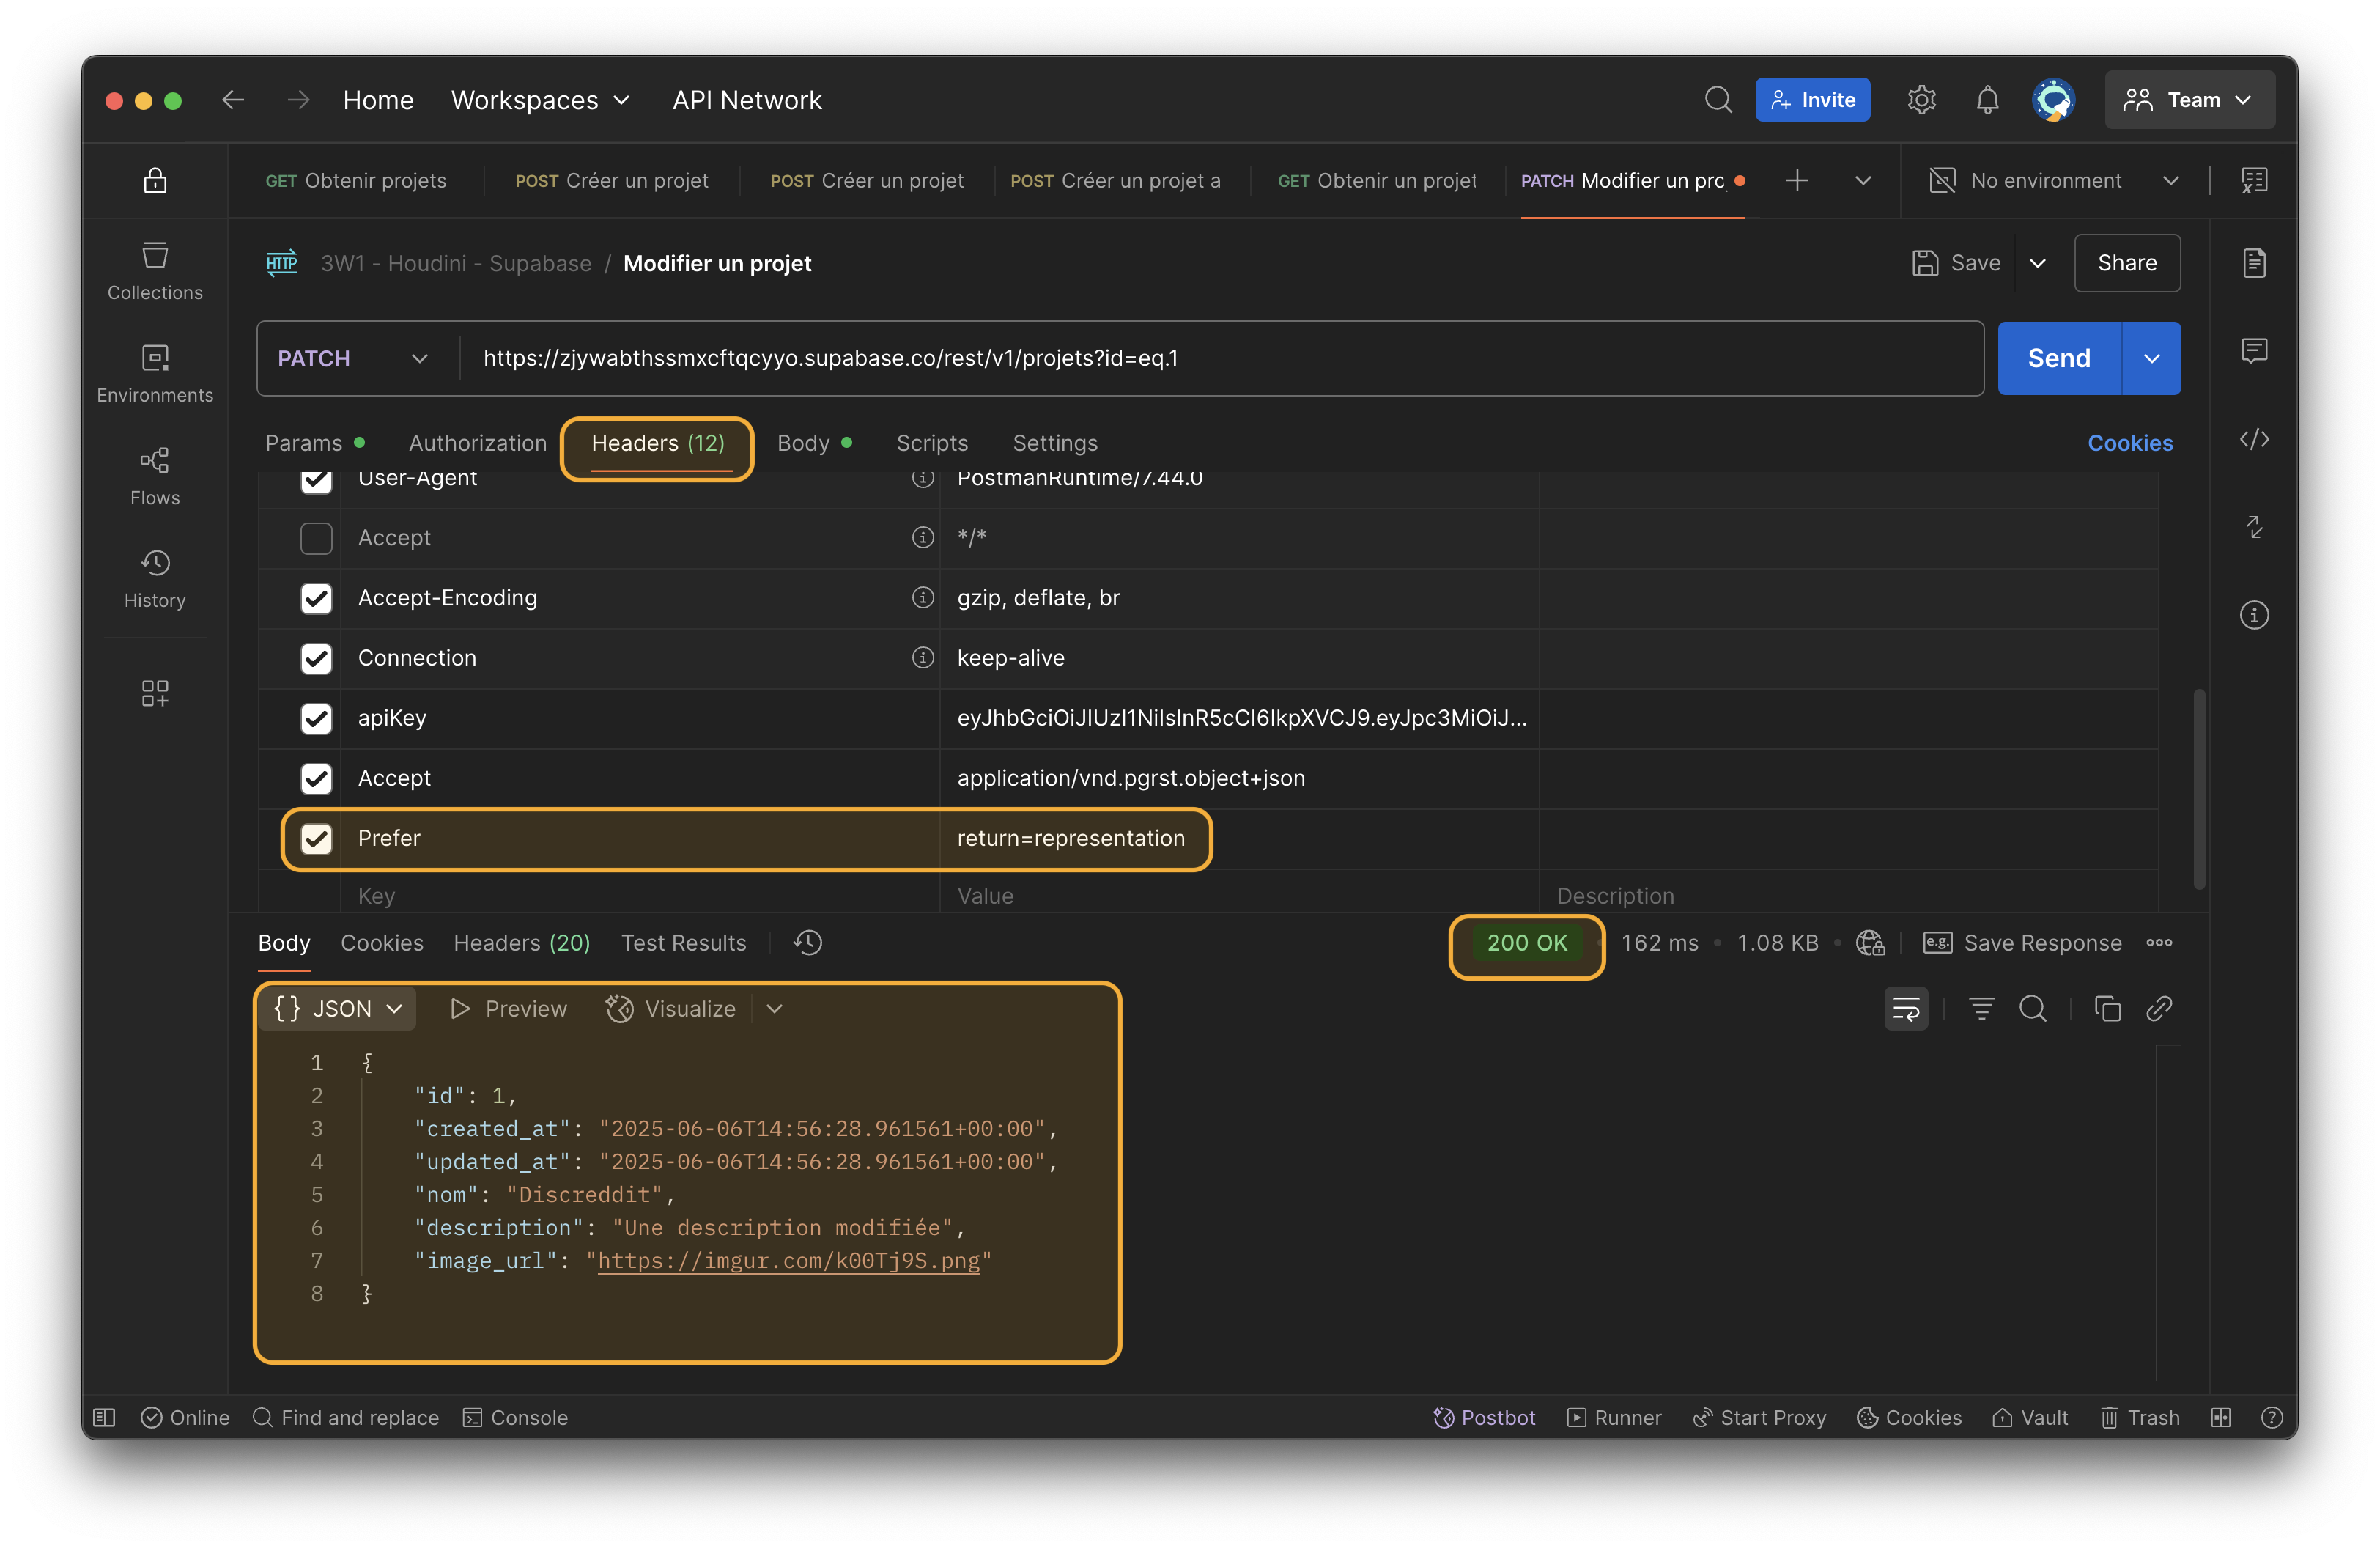
Task: Open the comments panel icon
Action: pos(2254,351)
